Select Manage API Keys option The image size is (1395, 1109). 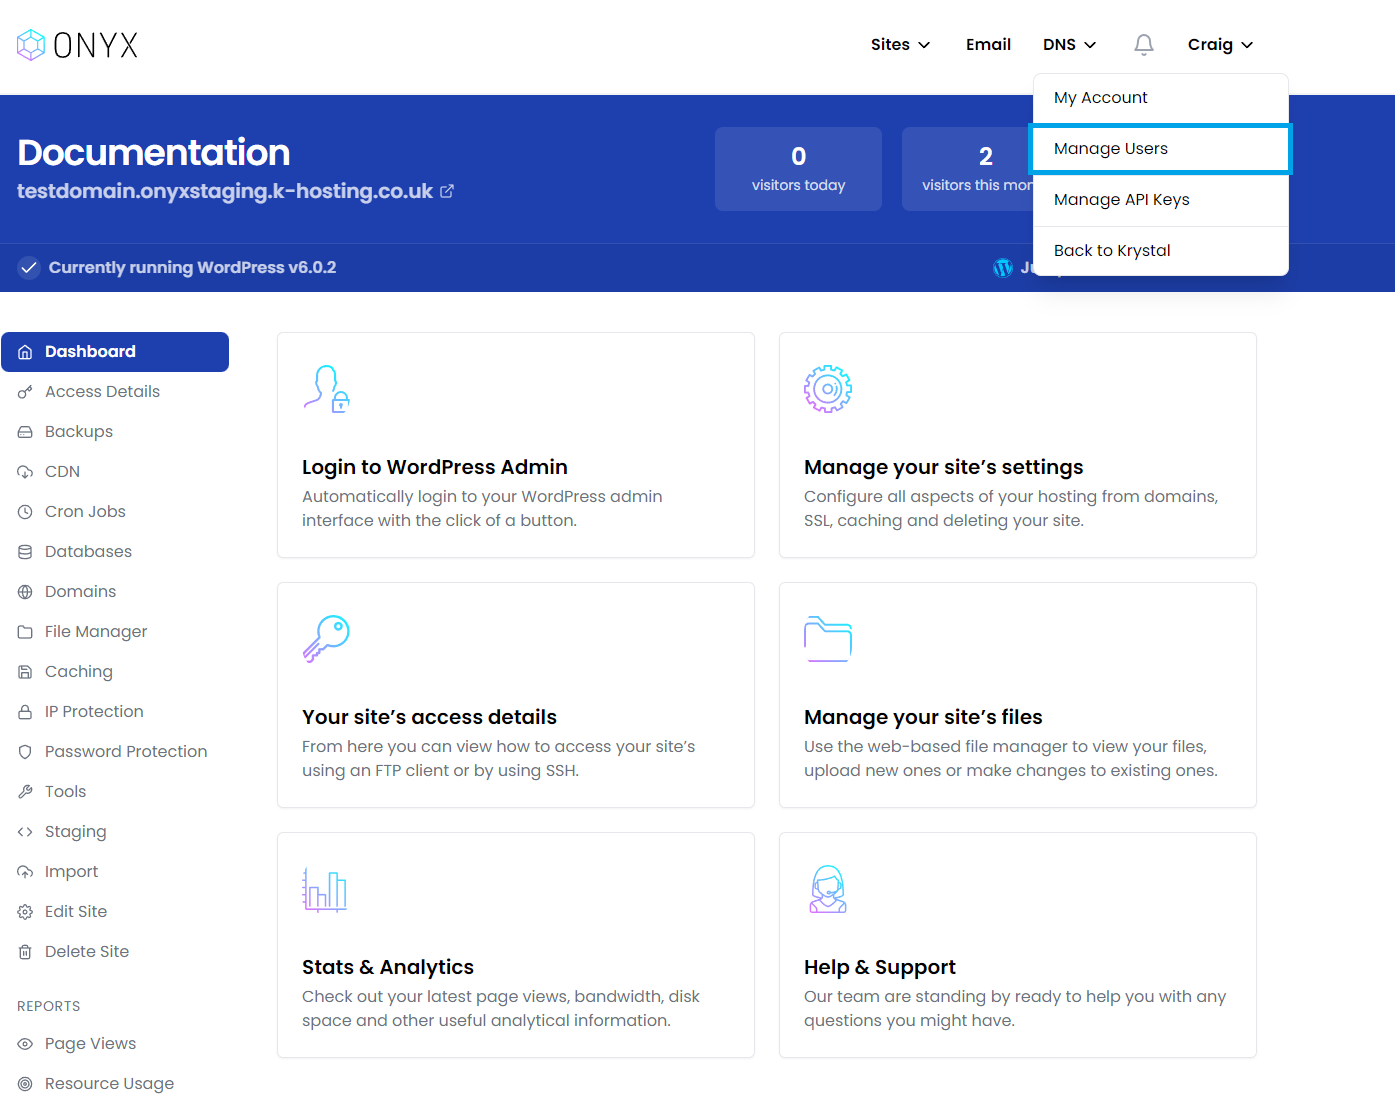tap(1161, 200)
